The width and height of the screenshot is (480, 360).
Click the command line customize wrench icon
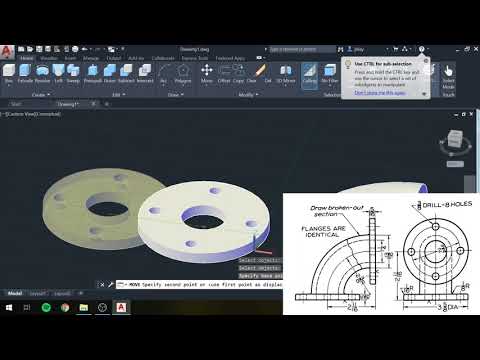(110, 284)
